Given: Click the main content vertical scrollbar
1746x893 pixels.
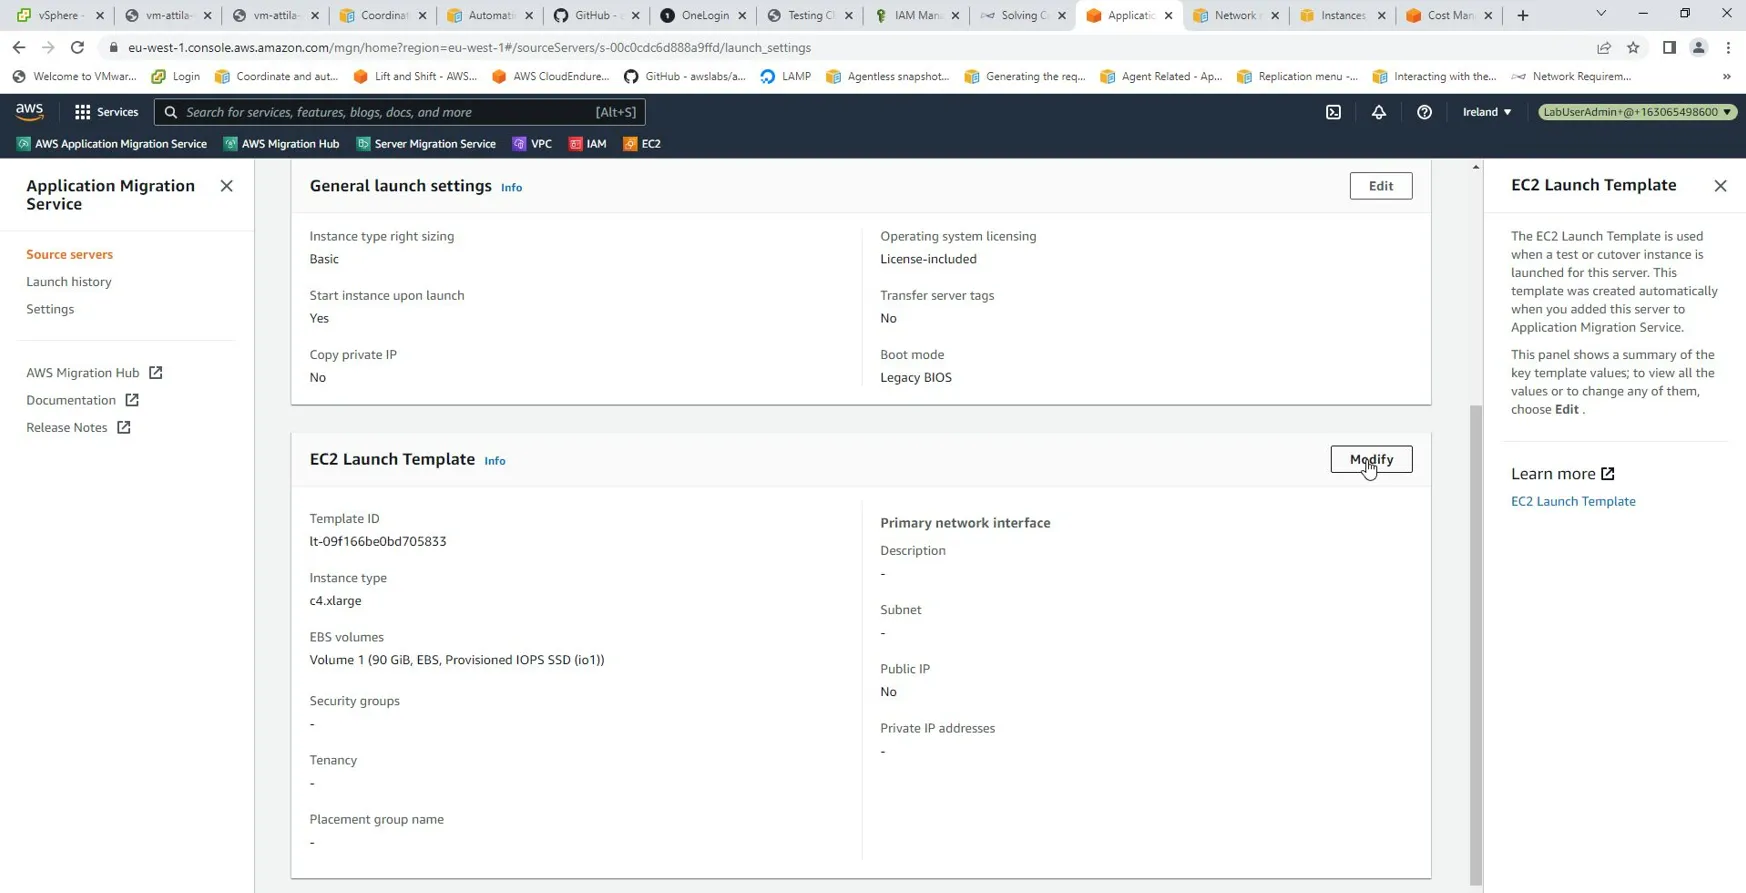Looking at the screenshot, I should pos(1476,645).
